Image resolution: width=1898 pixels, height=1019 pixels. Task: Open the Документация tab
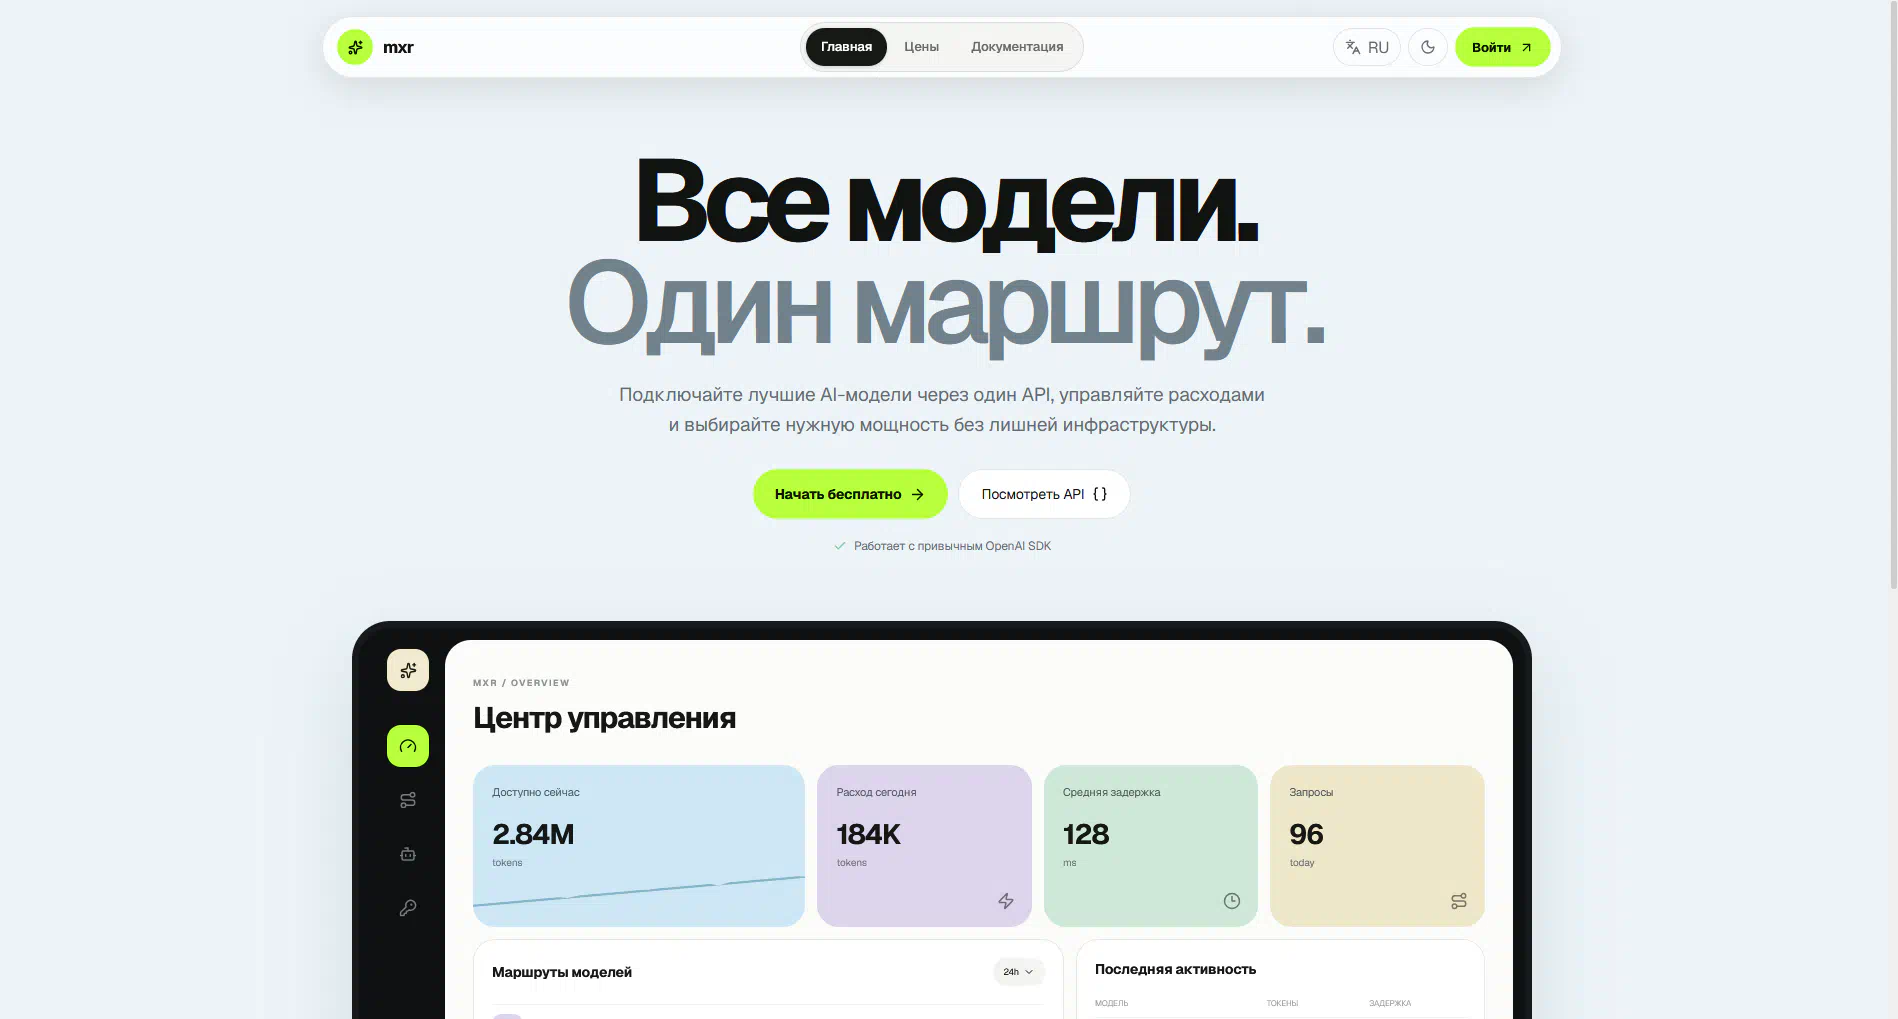click(x=1017, y=47)
